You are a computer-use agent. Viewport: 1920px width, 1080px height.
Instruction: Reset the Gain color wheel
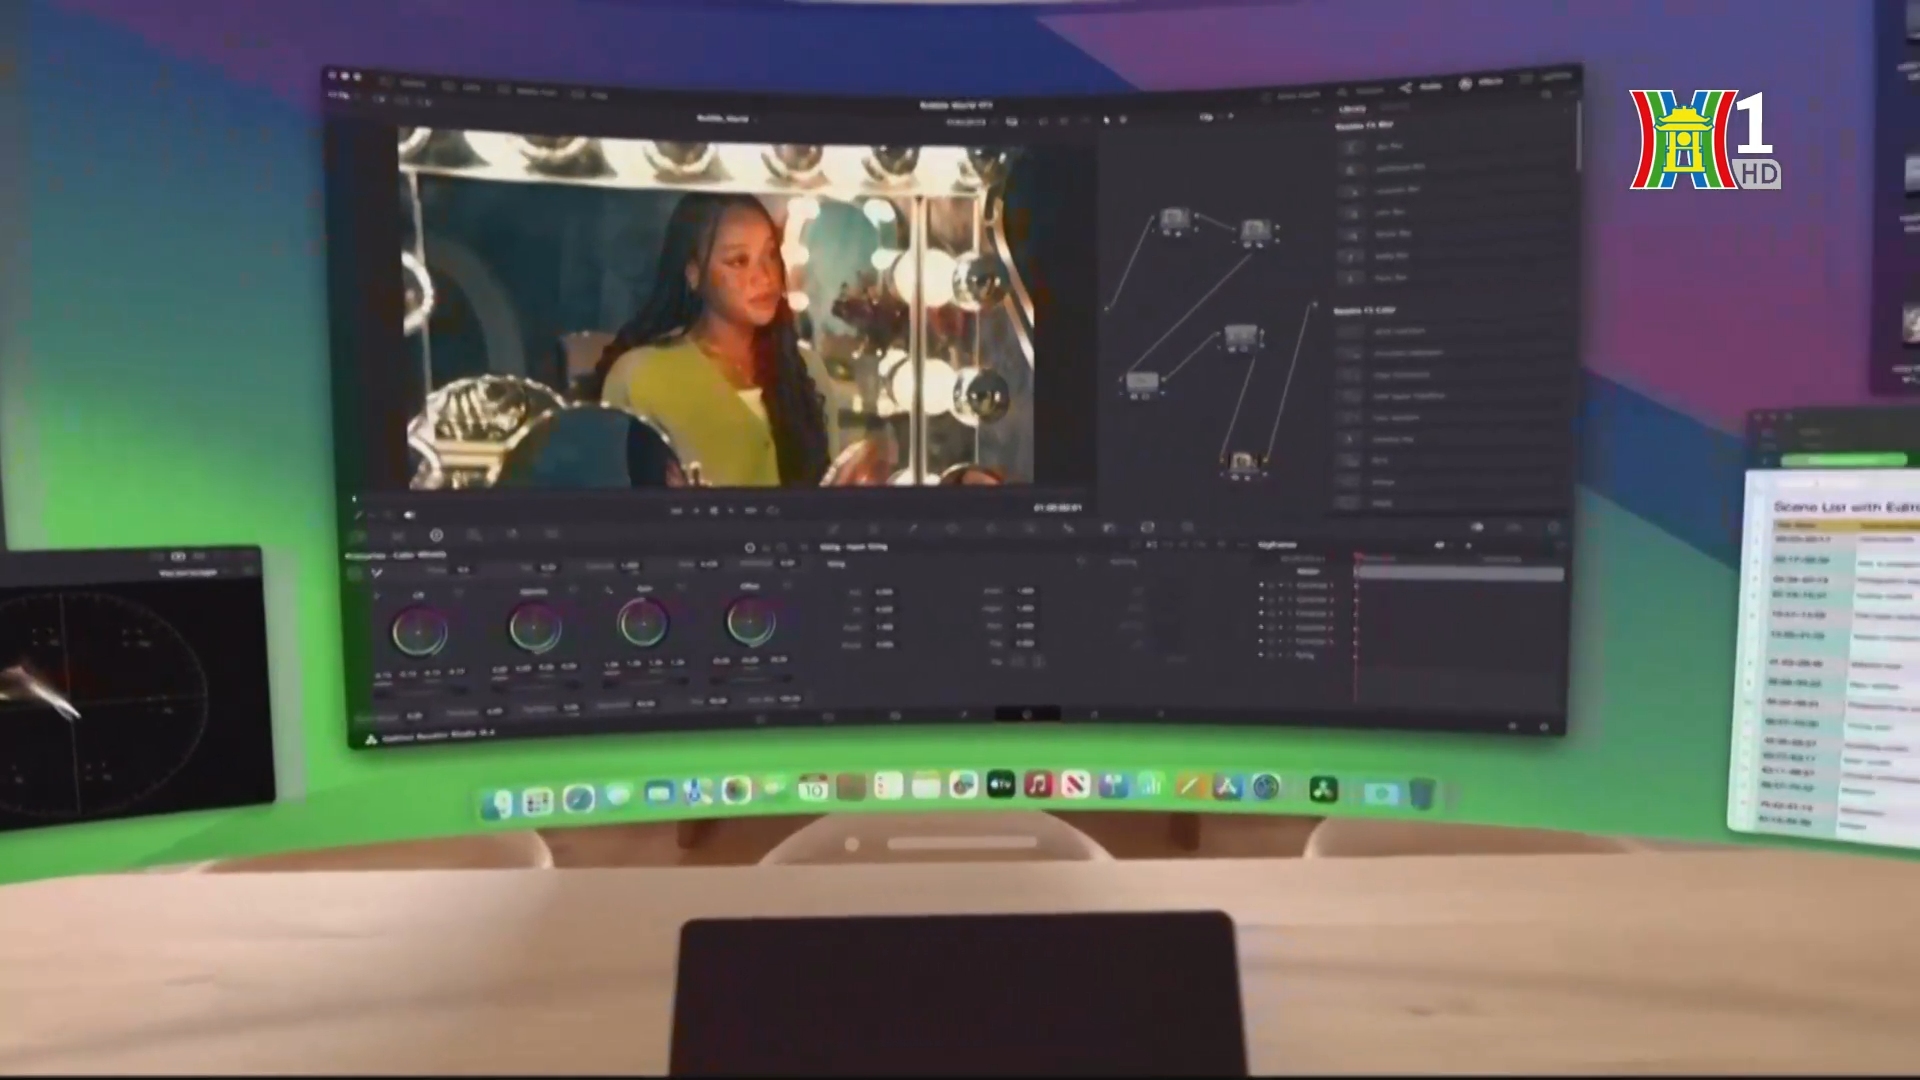point(681,587)
